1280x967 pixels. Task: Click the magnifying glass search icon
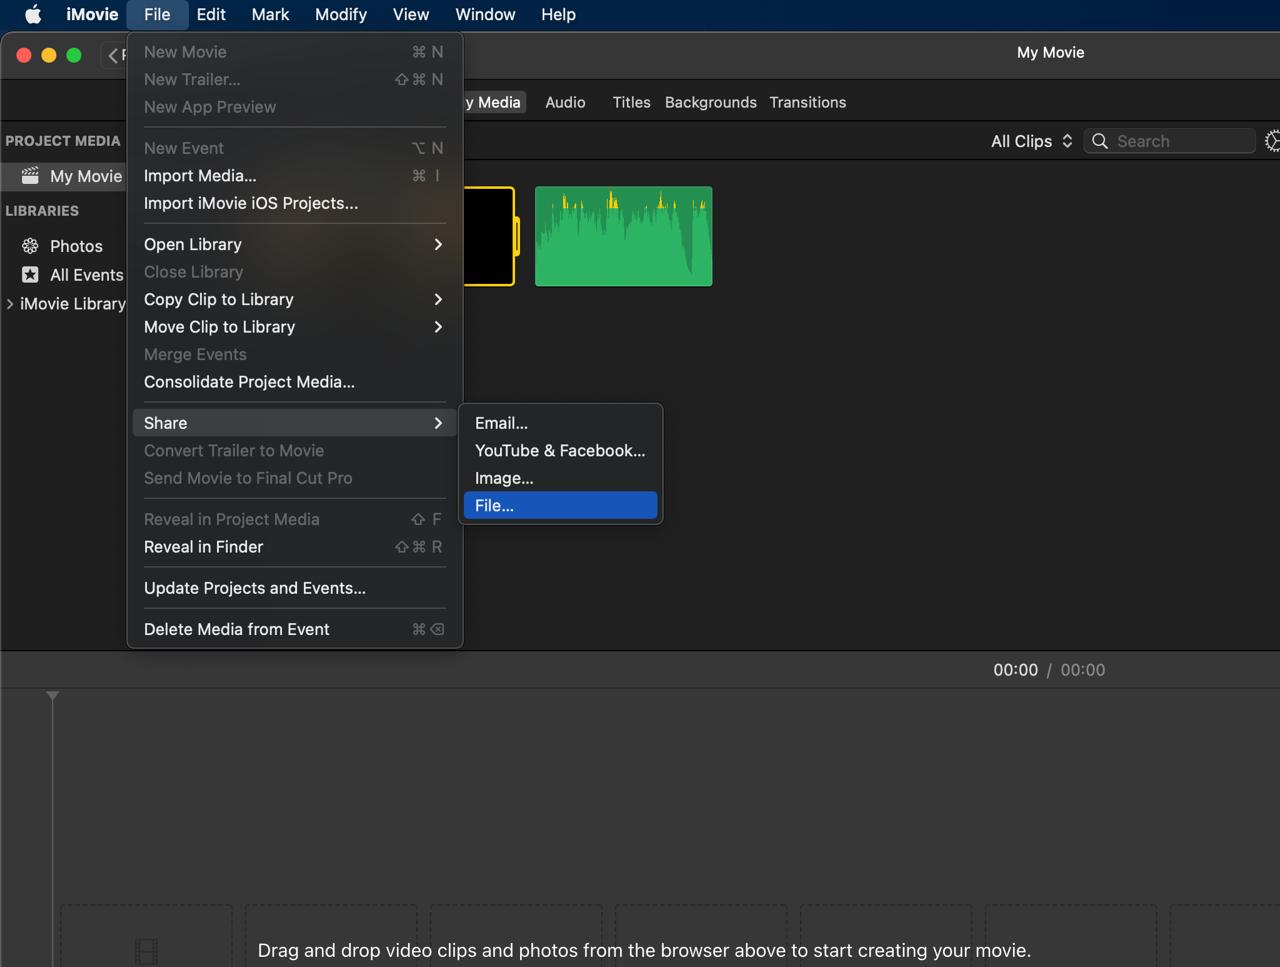pyautogui.click(x=1100, y=141)
